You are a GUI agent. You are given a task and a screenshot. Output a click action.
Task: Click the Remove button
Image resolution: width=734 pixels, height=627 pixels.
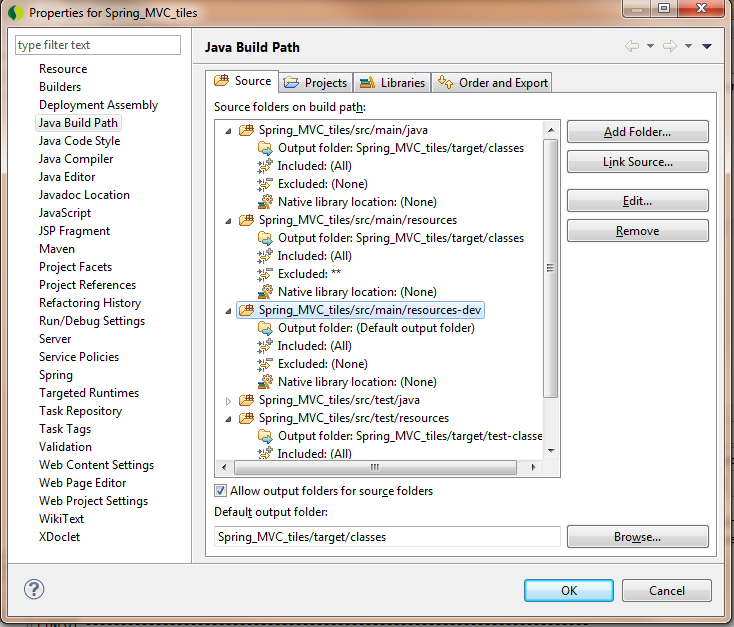pyautogui.click(x=638, y=231)
